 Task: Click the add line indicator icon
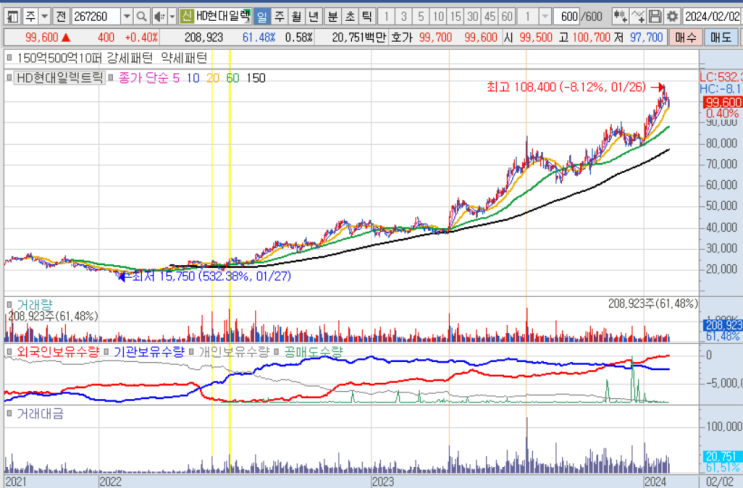[x=638, y=17]
